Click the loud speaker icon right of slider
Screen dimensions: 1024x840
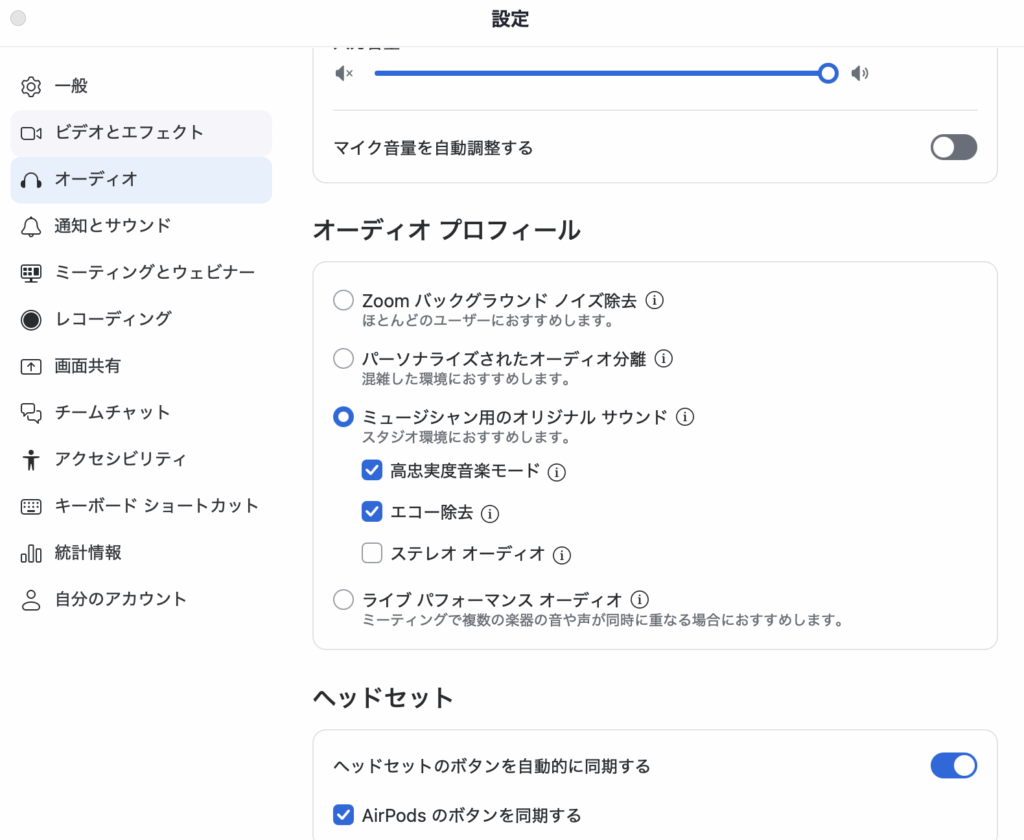859,73
